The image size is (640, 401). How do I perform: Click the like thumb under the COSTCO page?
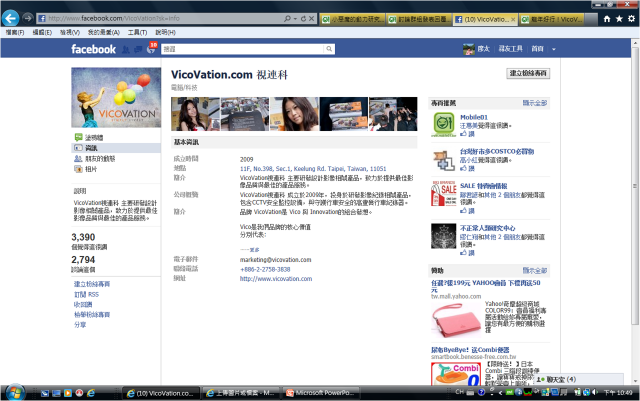(464, 168)
